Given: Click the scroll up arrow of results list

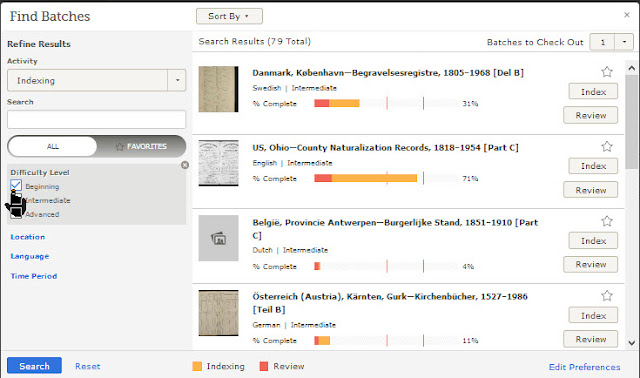Looking at the screenshot, I should click(631, 68).
